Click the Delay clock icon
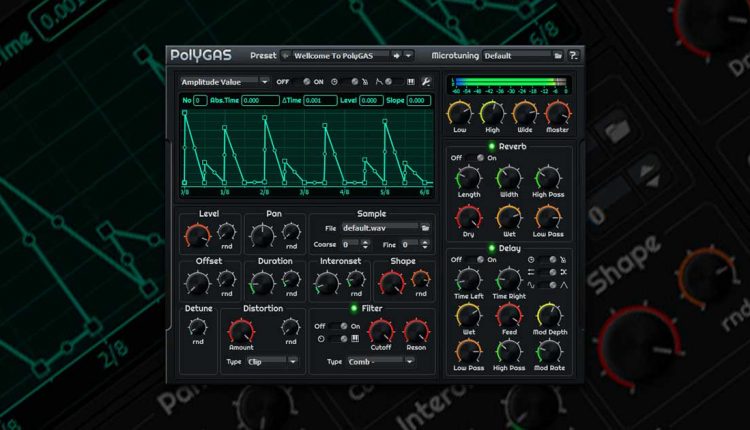Image resolution: width=750 pixels, height=430 pixels. click(531, 260)
